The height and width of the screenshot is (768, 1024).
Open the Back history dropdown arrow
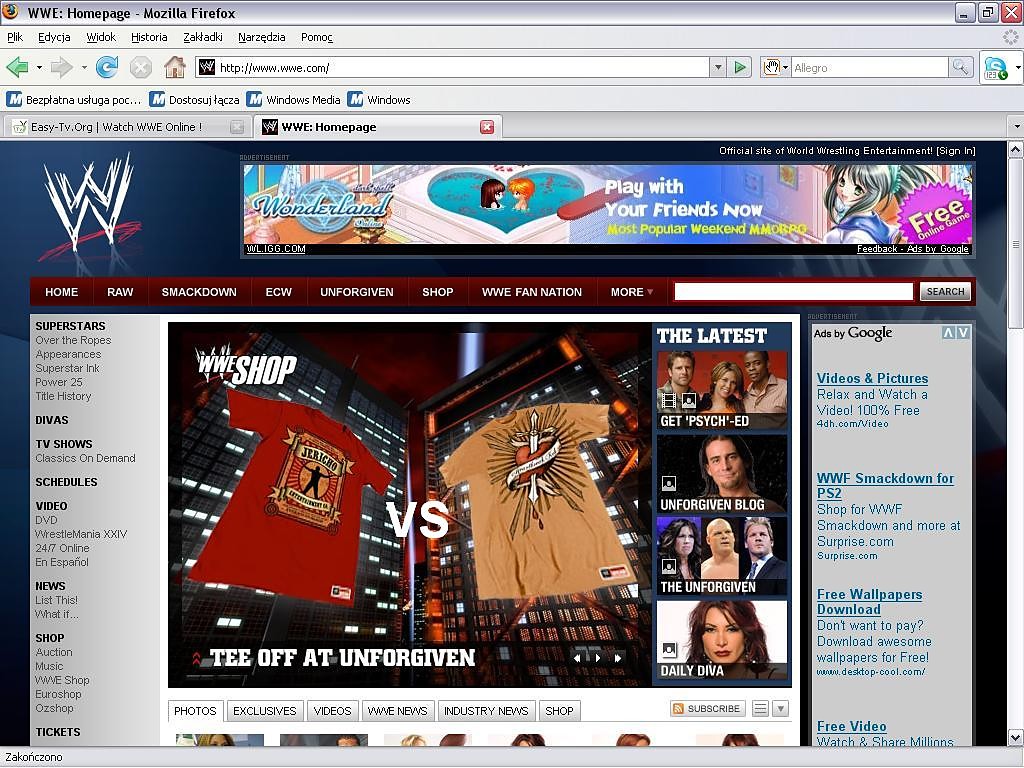[39, 67]
